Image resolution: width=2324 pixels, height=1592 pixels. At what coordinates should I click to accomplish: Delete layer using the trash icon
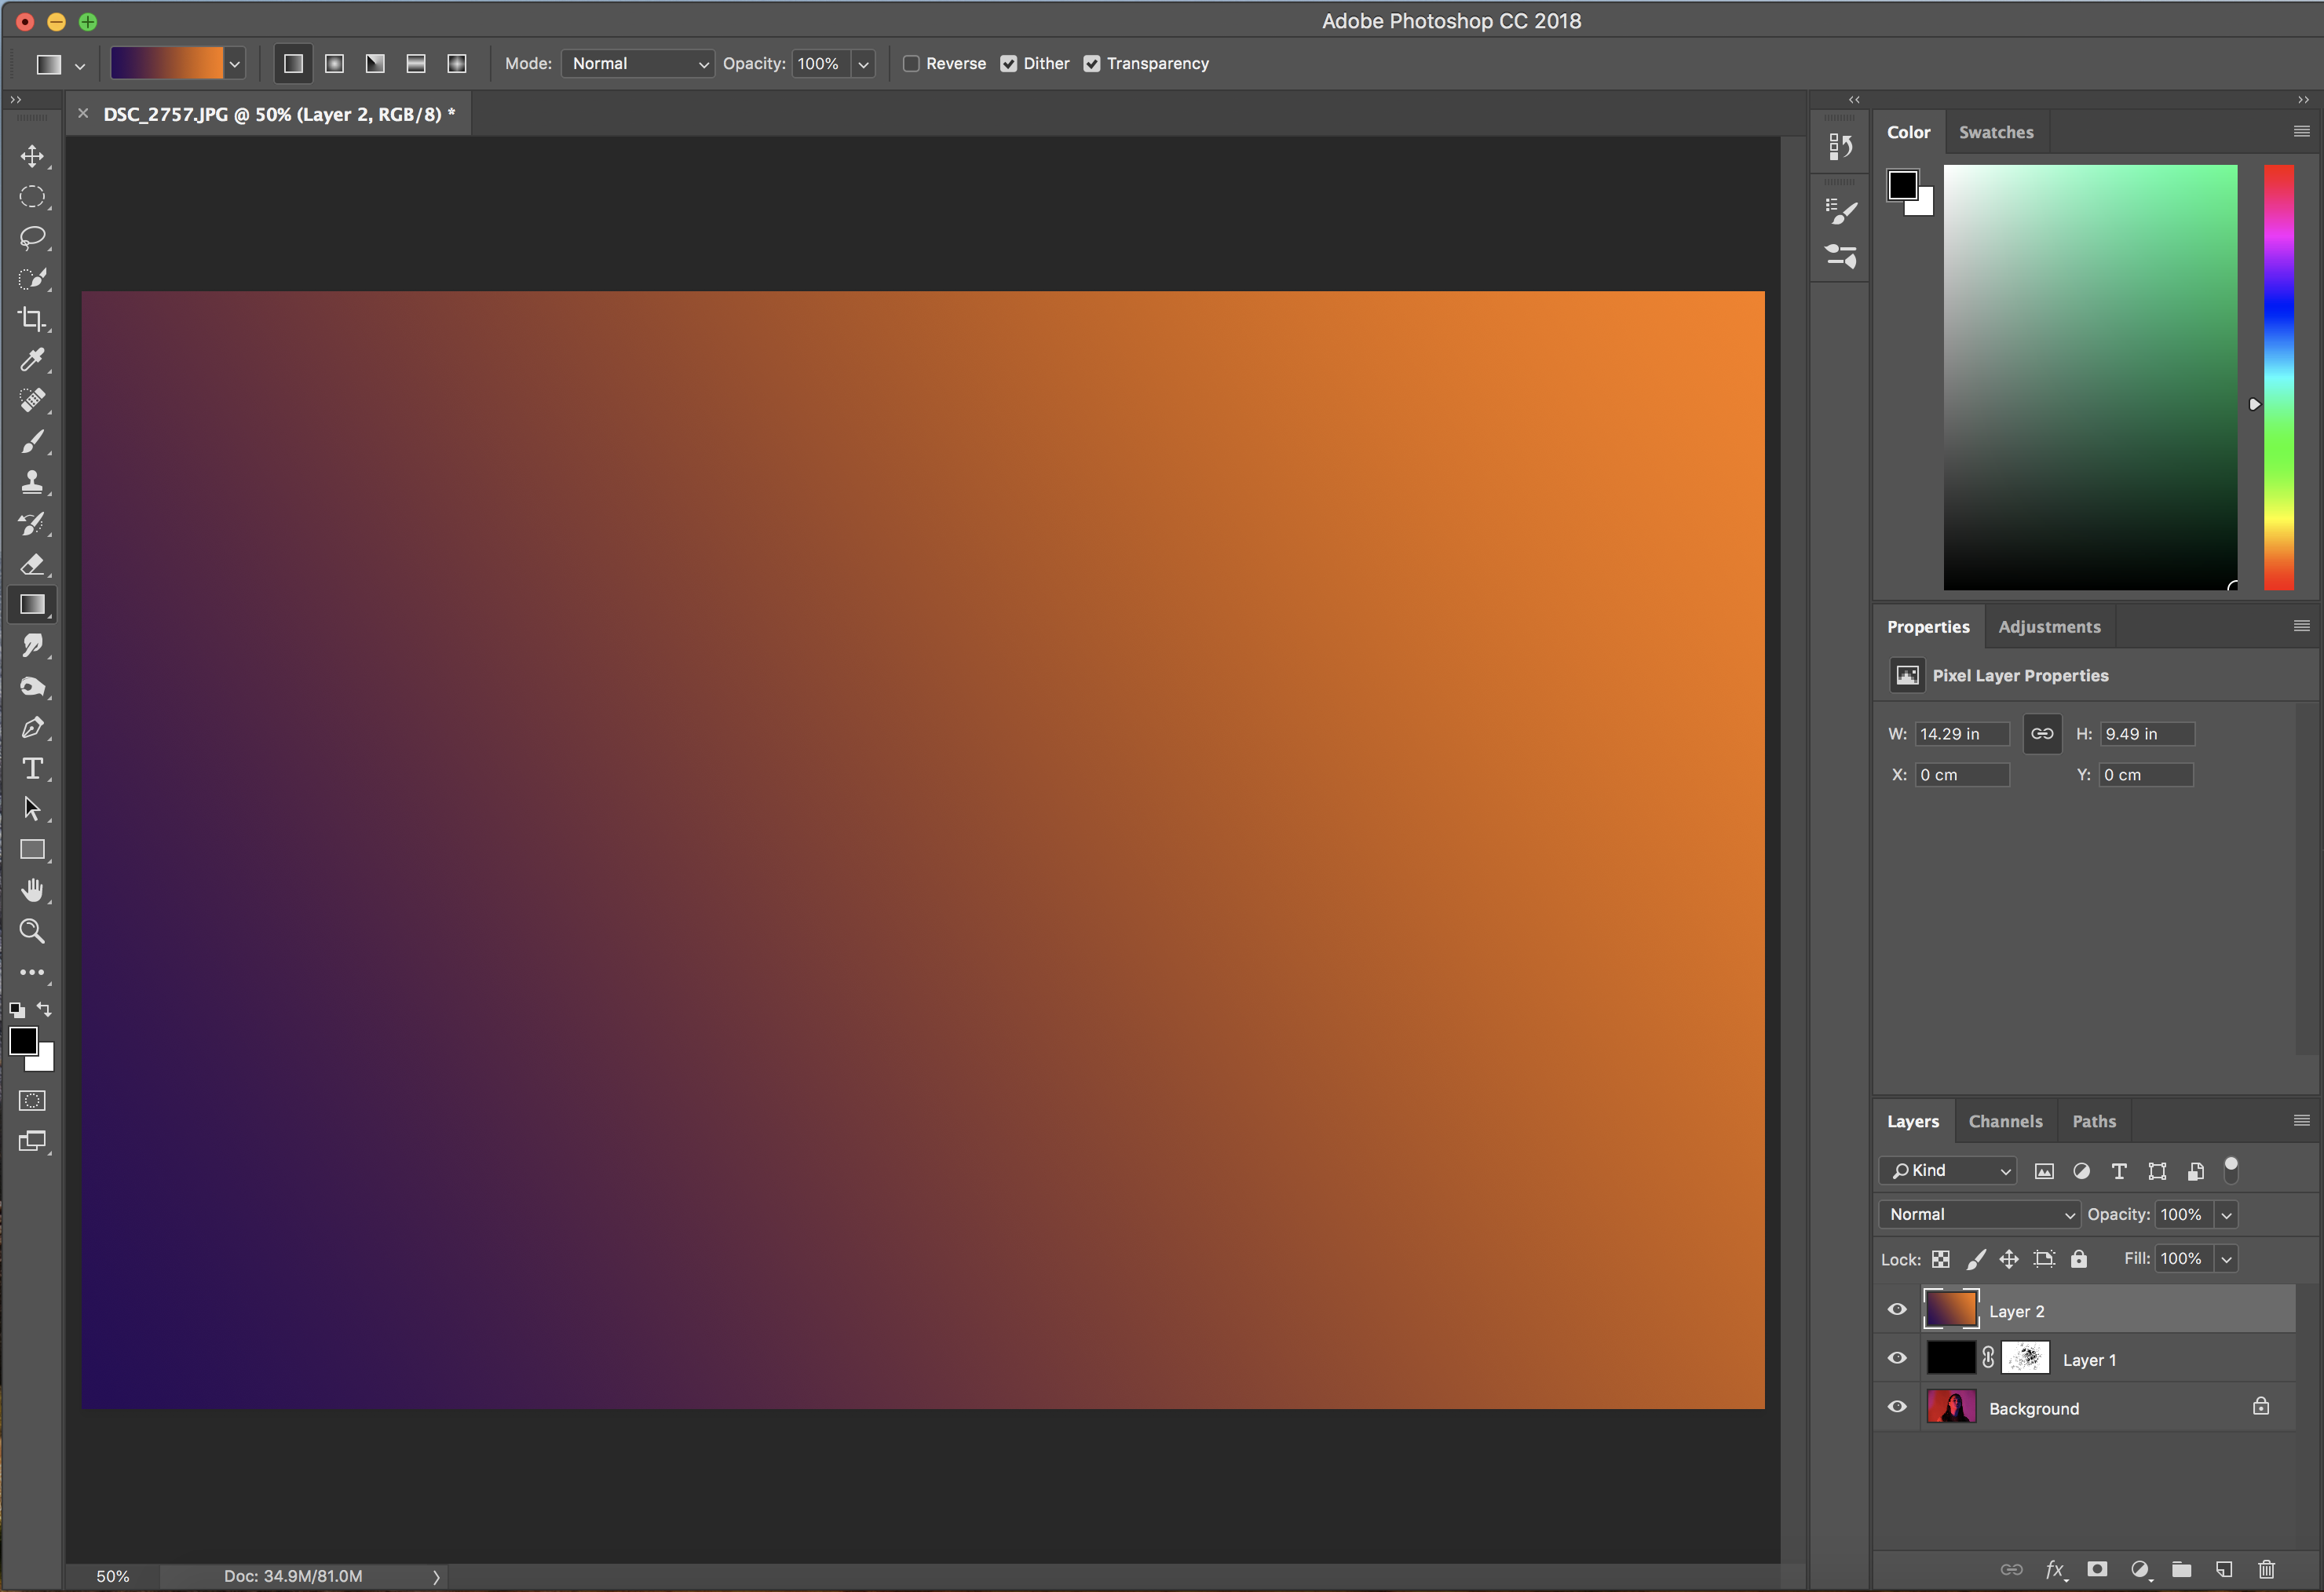coord(2266,1569)
